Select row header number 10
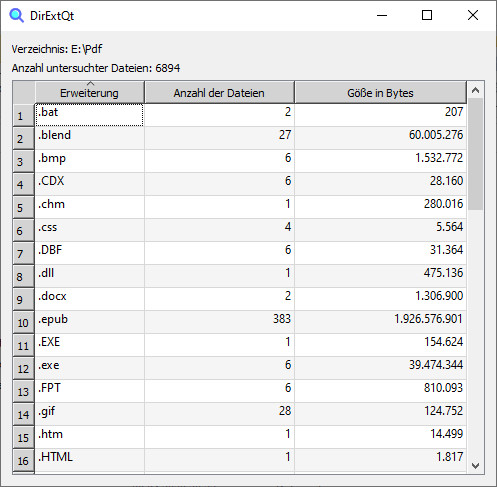 (x=23, y=322)
